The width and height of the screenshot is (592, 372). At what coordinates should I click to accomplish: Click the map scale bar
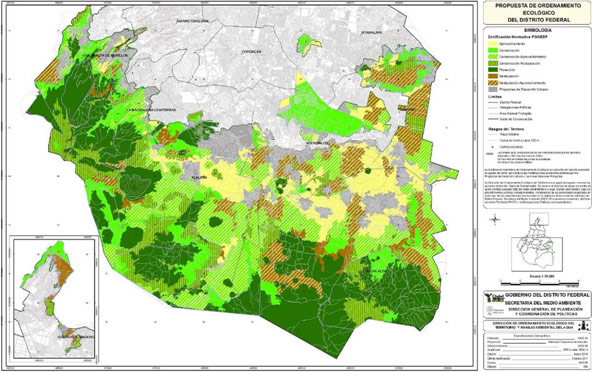click(x=540, y=281)
